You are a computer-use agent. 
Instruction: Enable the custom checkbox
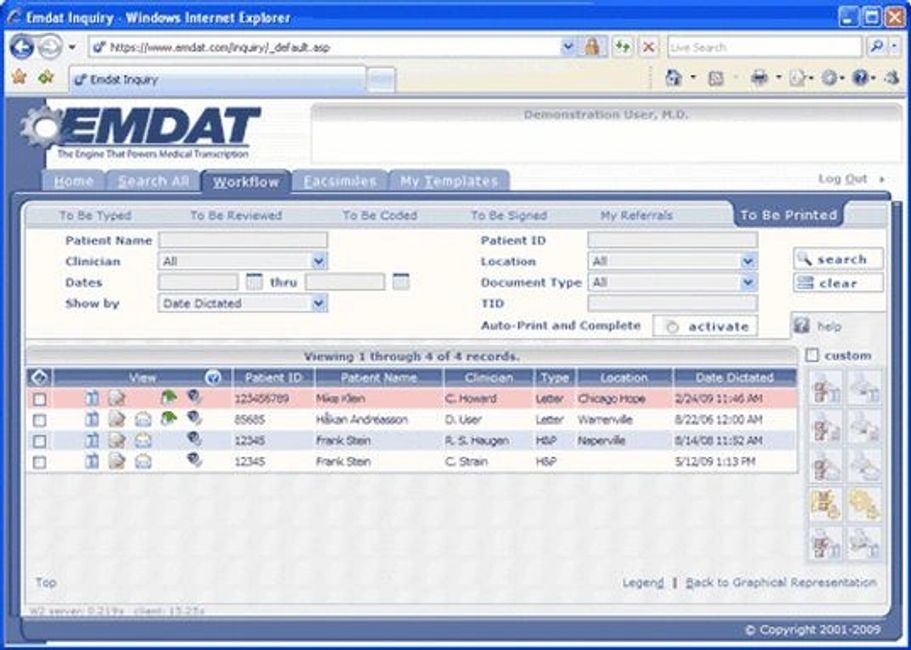click(812, 356)
